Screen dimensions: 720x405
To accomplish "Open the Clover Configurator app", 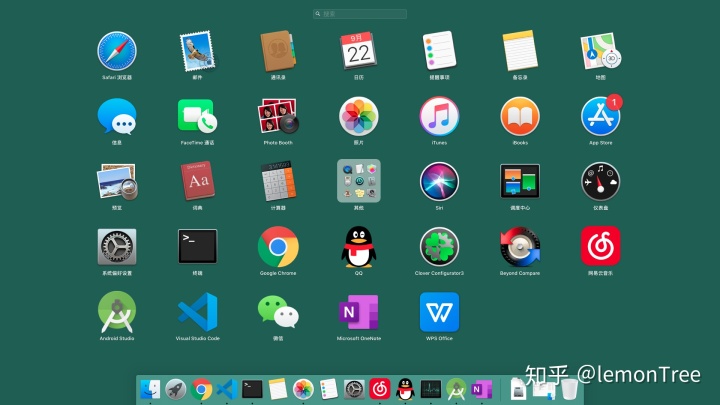I will pyautogui.click(x=439, y=247).
